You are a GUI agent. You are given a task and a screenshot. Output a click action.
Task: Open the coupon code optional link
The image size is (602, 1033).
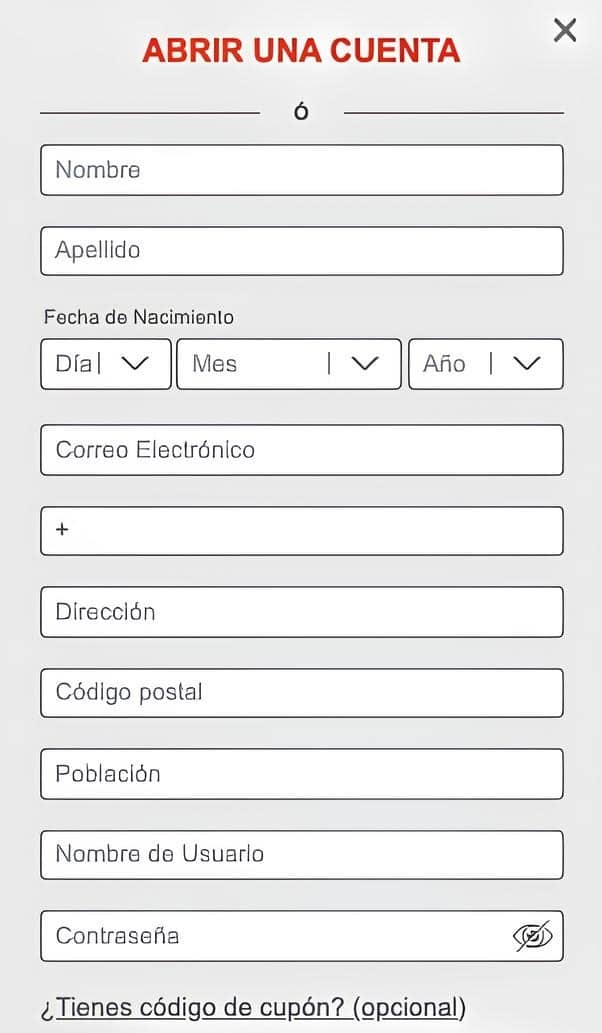[253, 1007]
